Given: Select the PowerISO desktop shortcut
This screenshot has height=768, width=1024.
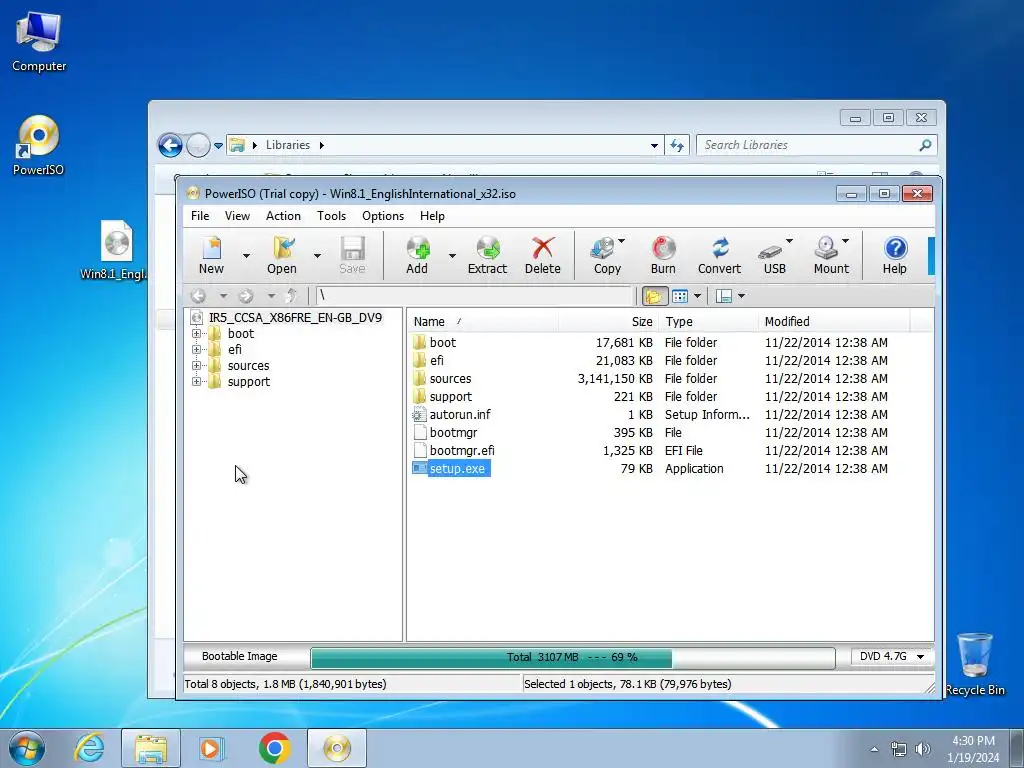Looking at the screenshot, I should (x=39, y=146).
